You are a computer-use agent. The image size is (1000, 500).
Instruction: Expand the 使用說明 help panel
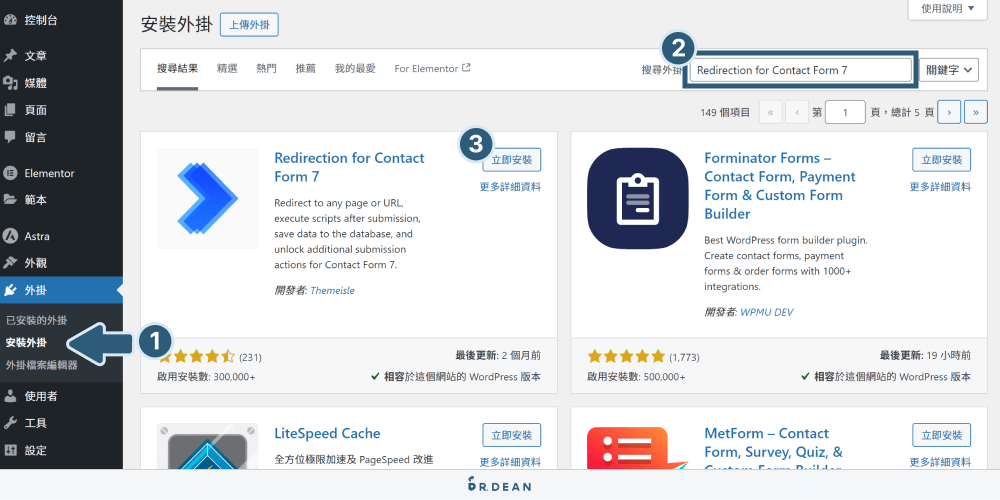[948, 8]
